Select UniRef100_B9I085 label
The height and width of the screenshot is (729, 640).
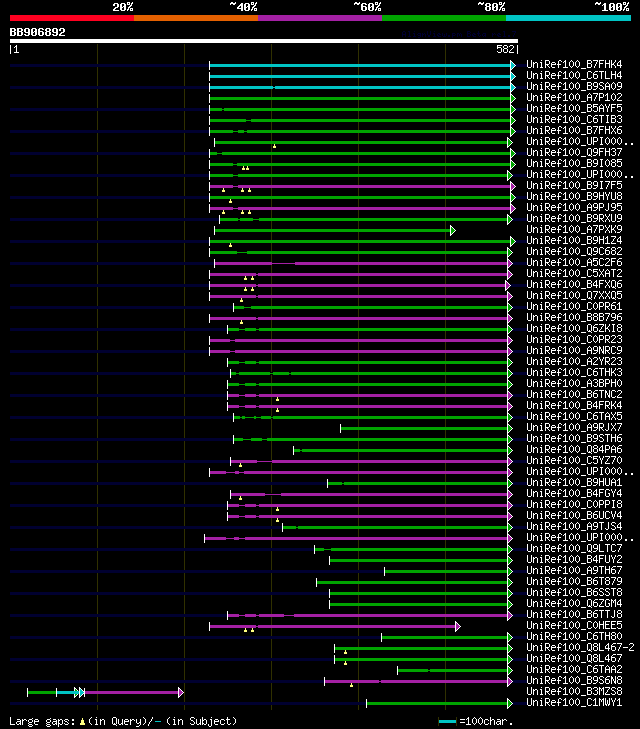pyautogui.click(x=574, y=163)
